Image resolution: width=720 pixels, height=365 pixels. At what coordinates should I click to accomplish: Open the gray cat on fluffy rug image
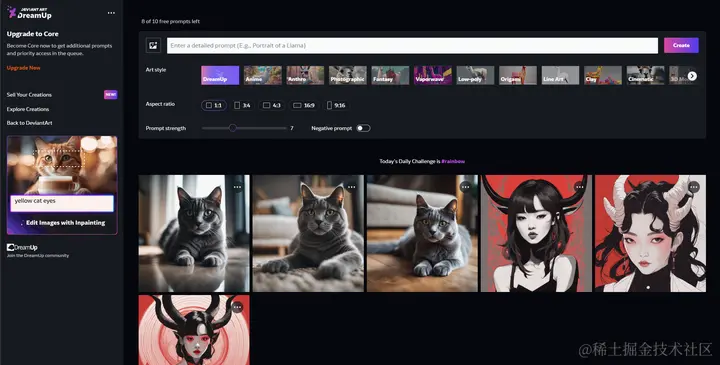coord(308,233)
